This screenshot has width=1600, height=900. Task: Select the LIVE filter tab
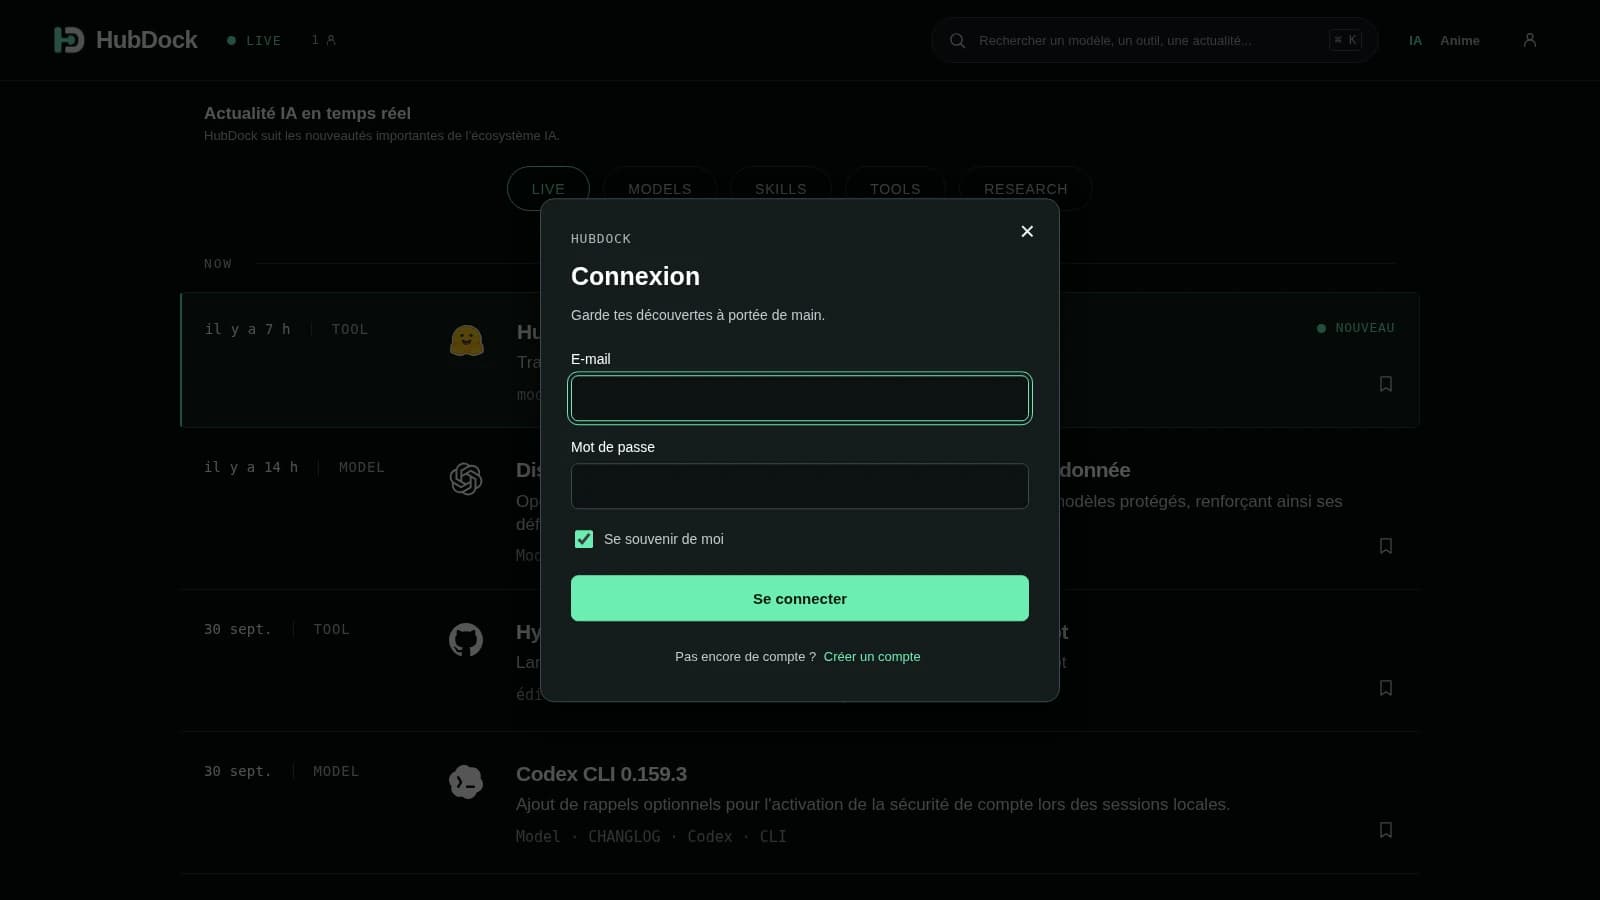point(548,188)
